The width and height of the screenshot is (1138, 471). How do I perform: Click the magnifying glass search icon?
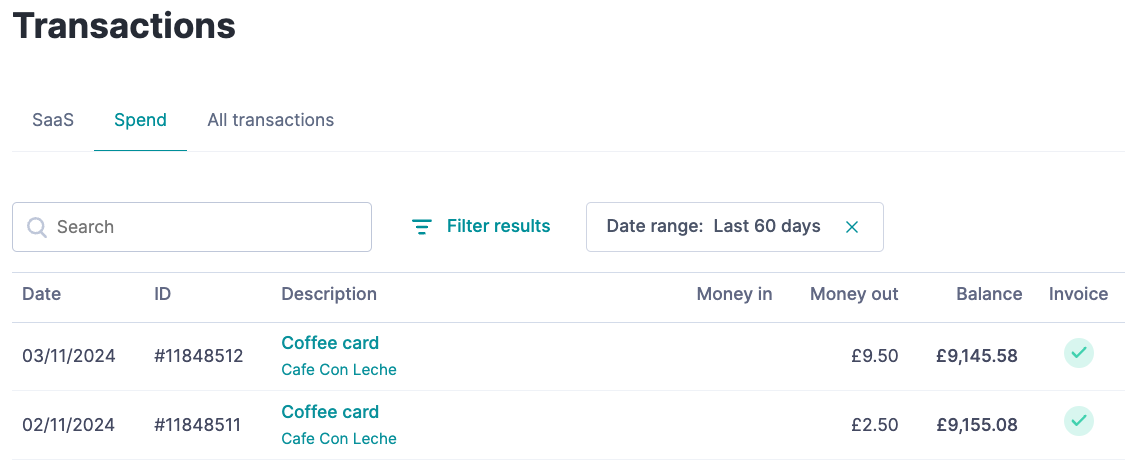tap(37, 227)
